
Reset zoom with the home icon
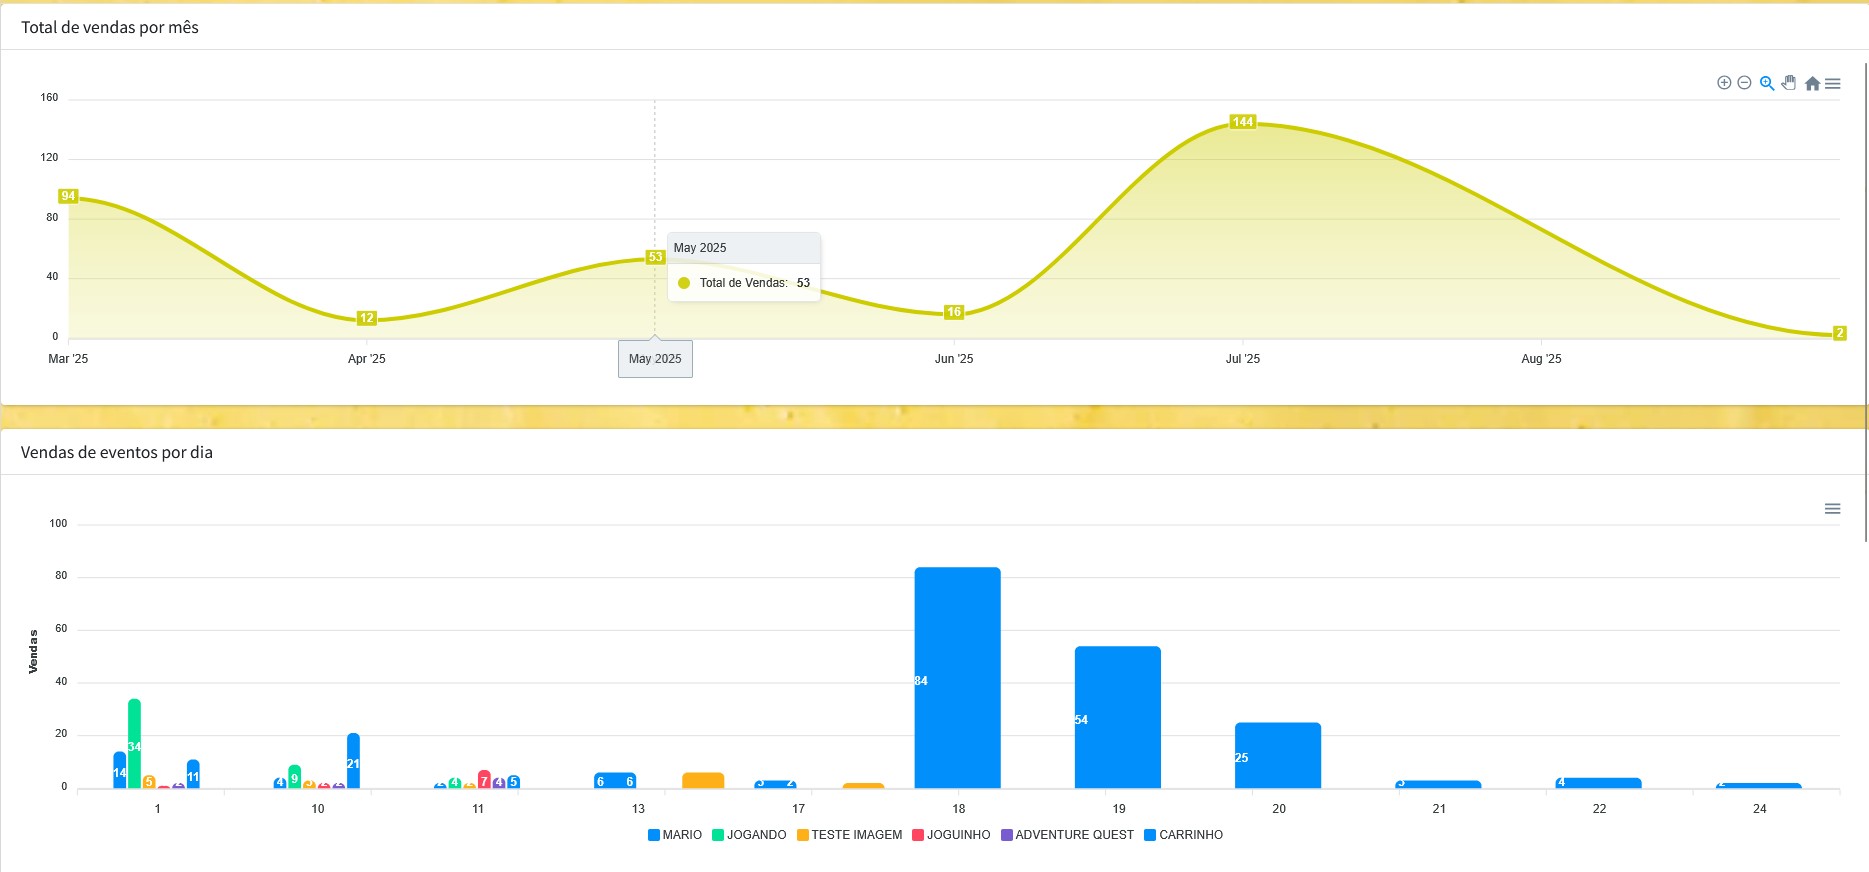click(1812, 84)
